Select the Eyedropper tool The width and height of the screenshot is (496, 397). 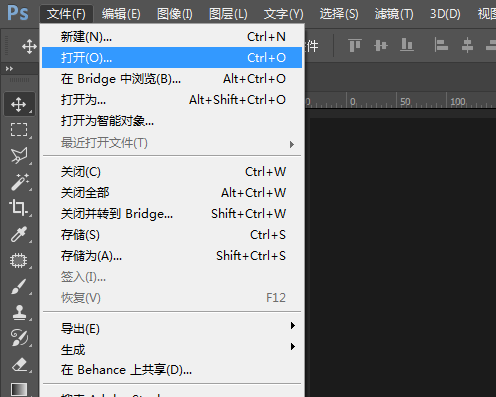(19, 234)
